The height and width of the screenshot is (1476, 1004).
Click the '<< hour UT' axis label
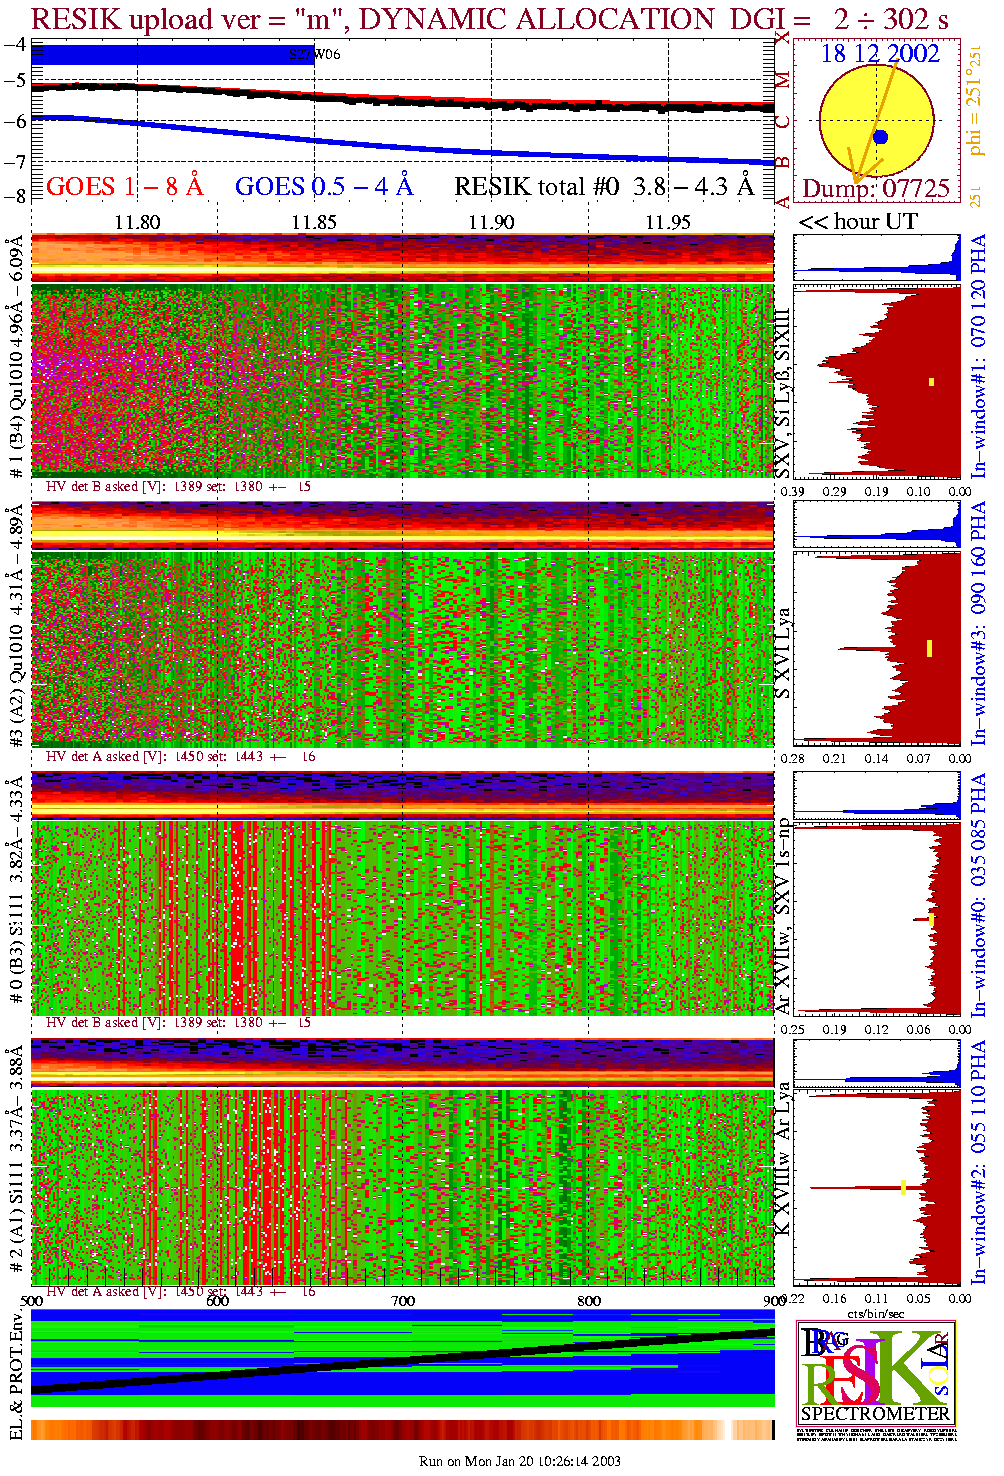tap(858, 221)
